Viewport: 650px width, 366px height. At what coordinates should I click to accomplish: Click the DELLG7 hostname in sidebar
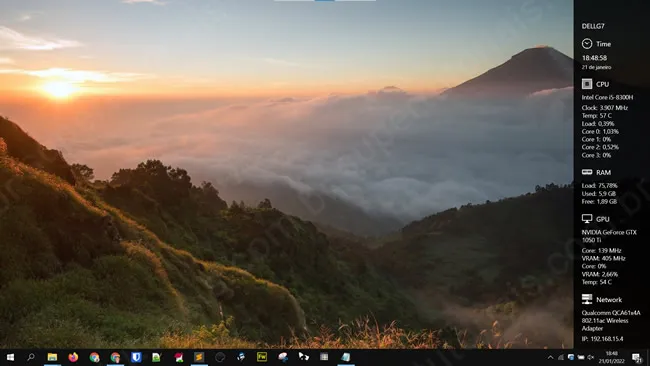[x=593, y=26]
